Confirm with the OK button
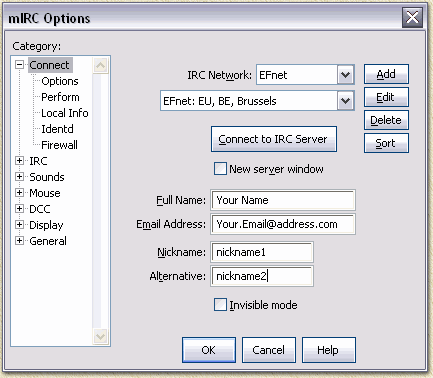The width and height of the screenshot is (433, 378). [x=209, y=350]
